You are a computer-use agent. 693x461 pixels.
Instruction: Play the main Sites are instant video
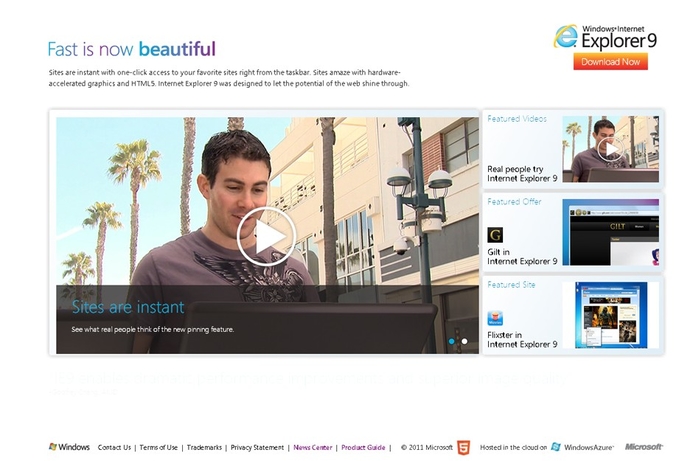(x=266, y=236)
